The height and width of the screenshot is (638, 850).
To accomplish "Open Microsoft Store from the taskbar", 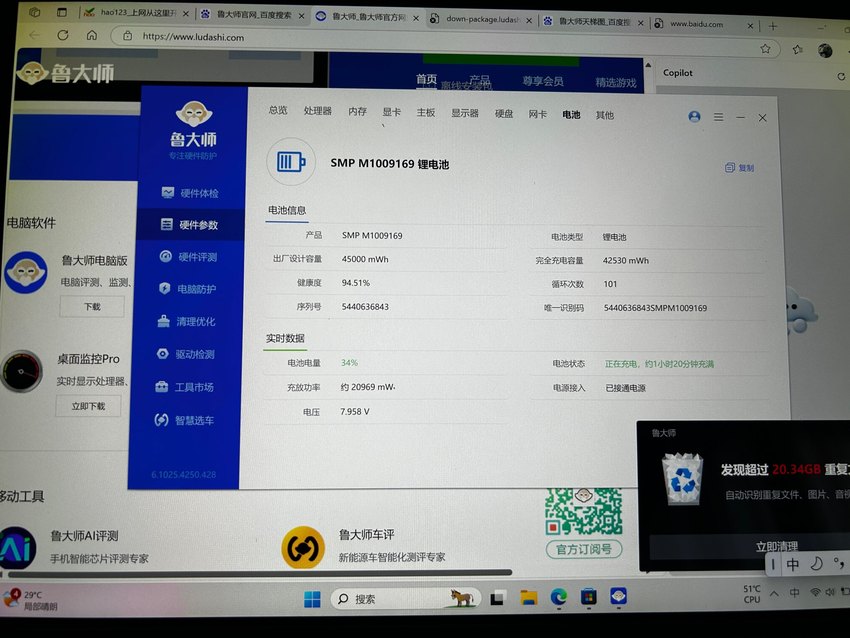I will pos(589,597).
